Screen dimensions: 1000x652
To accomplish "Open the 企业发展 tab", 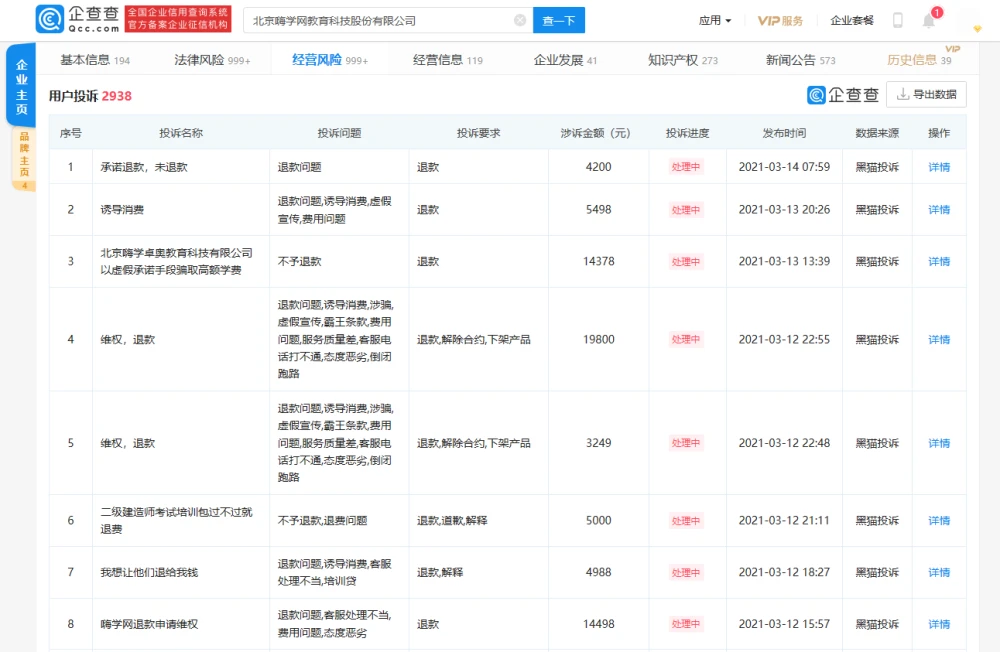I will tap(565, 60).
